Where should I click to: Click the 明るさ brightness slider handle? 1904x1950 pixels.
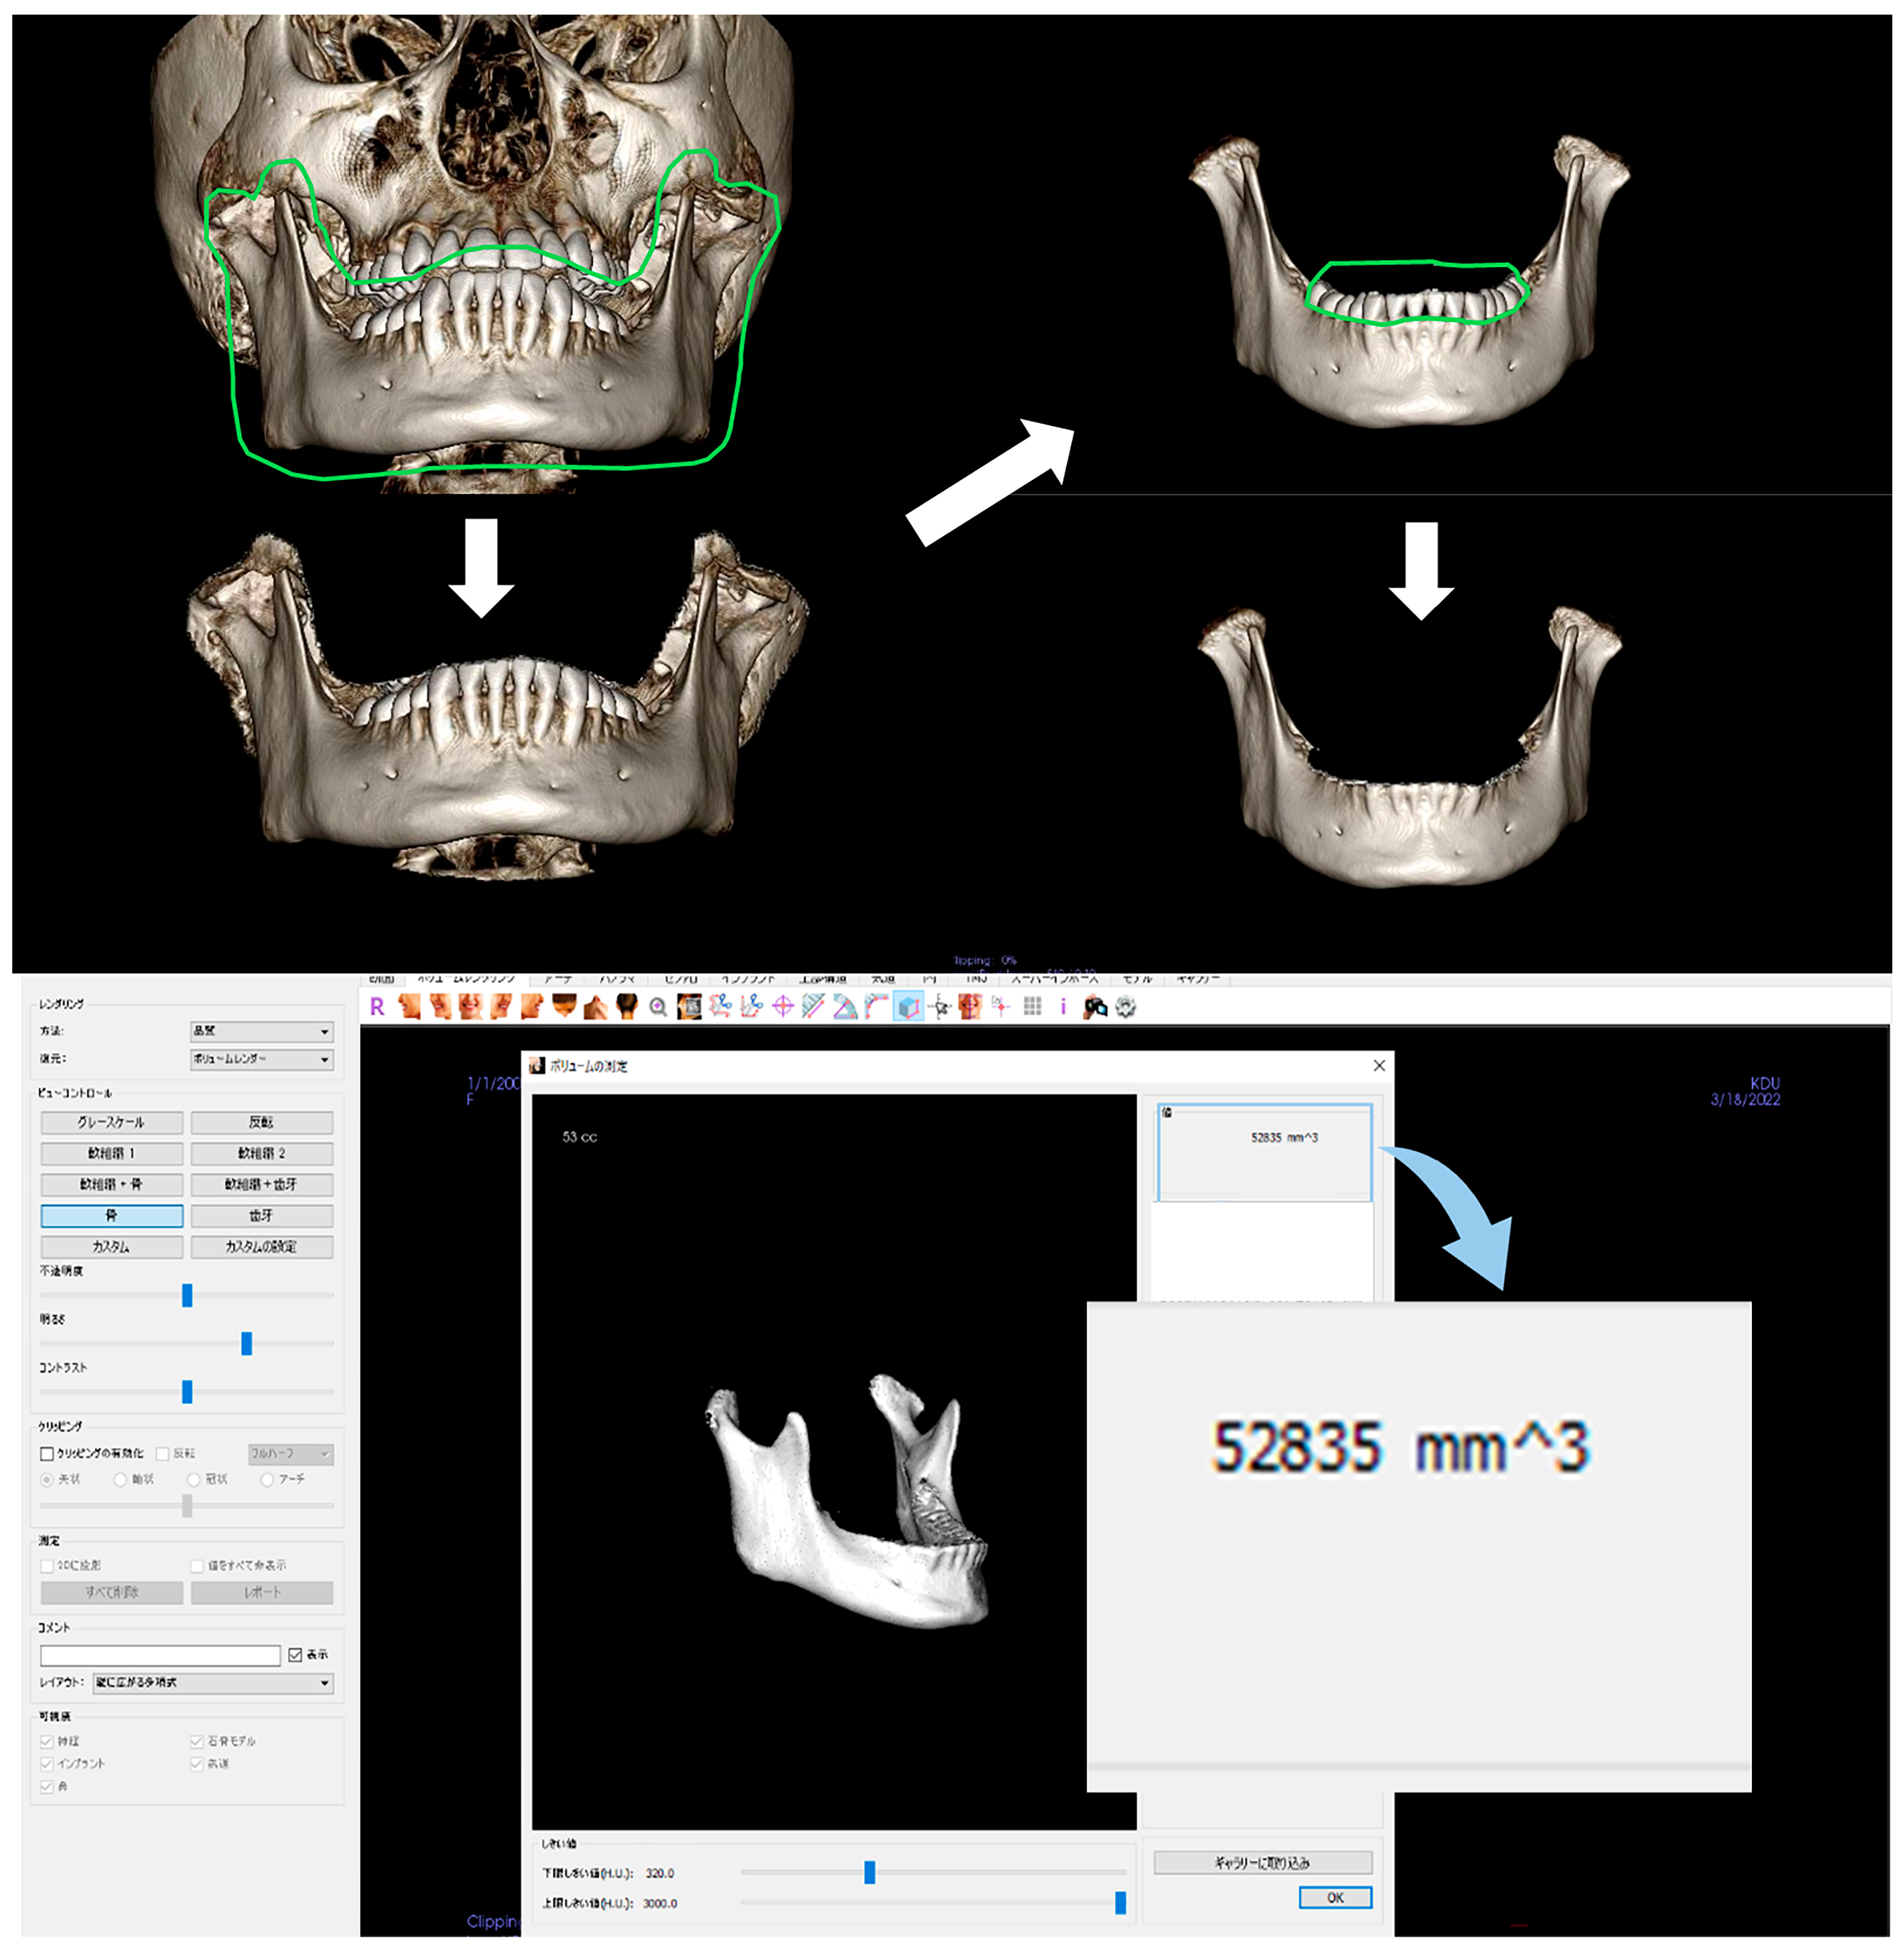tap(247, 1343)
